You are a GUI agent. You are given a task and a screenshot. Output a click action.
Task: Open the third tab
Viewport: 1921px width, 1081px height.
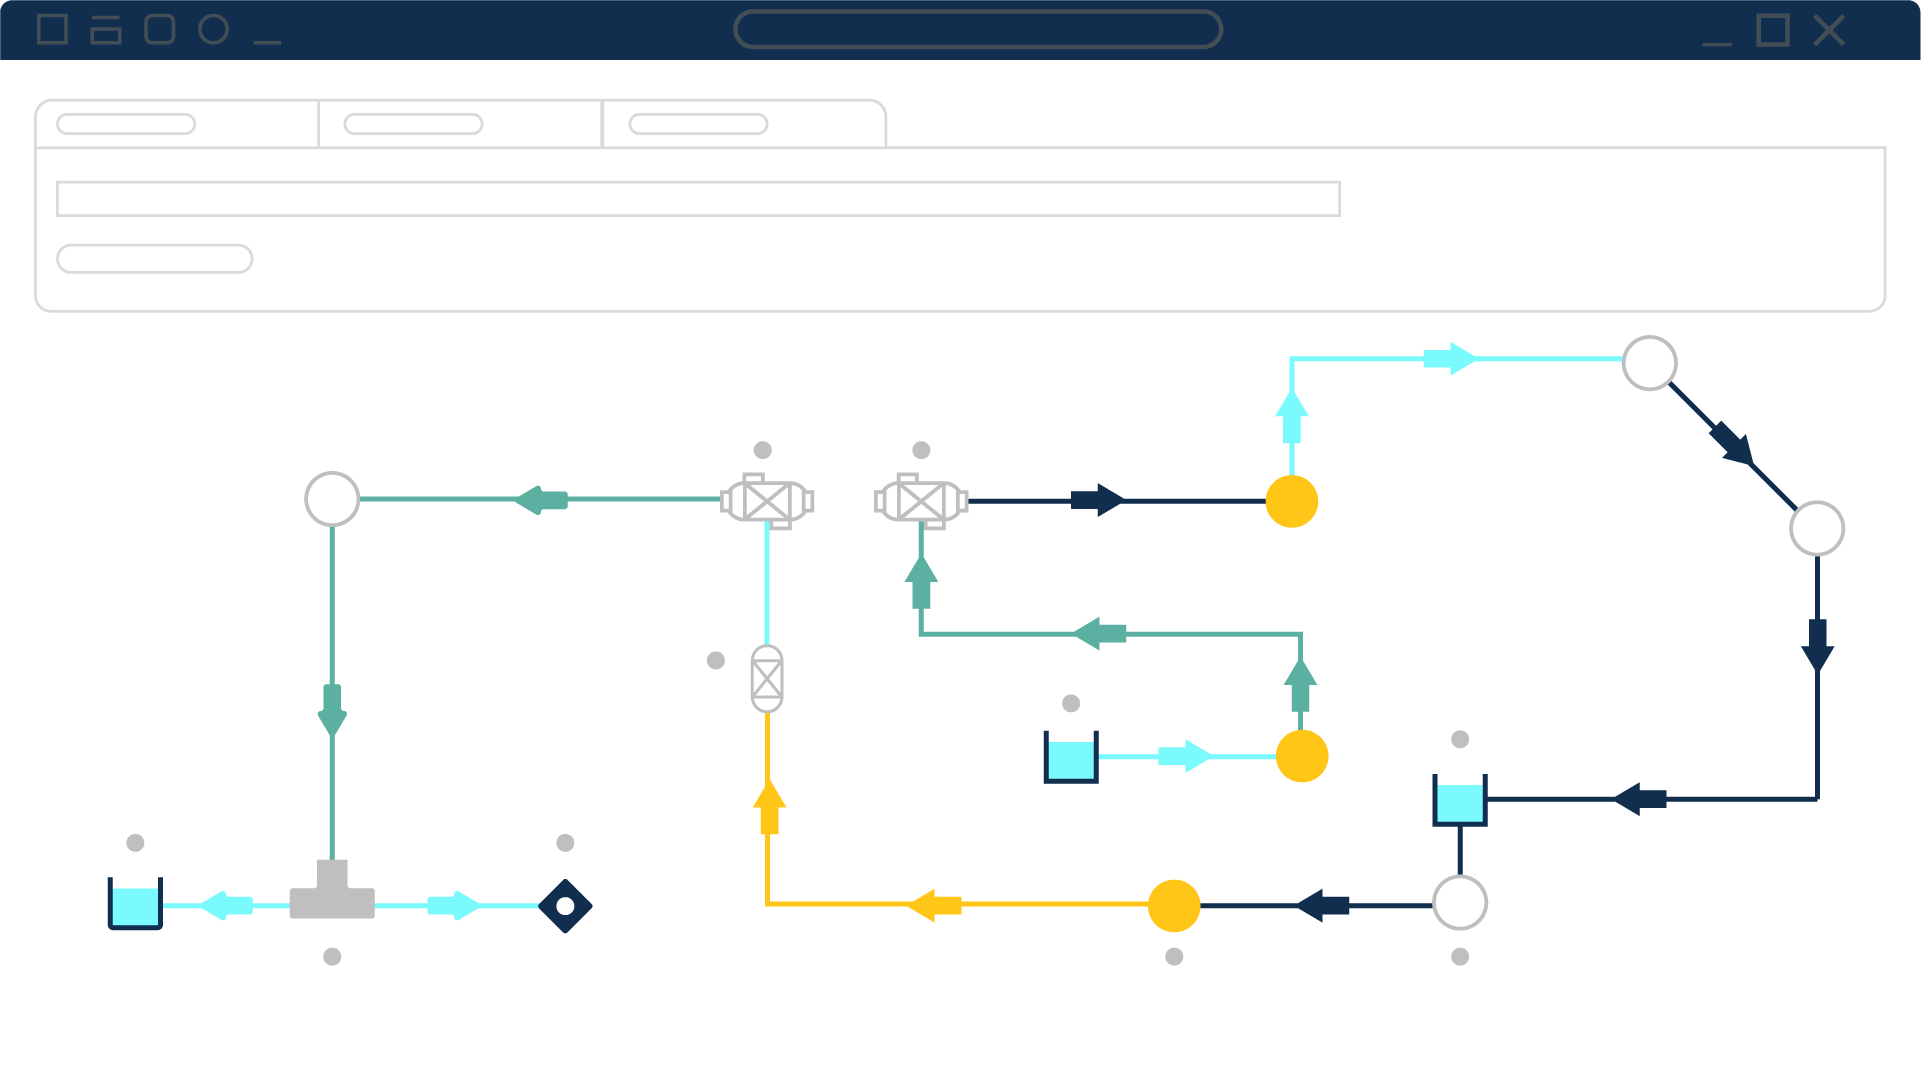tap(745, 122)
